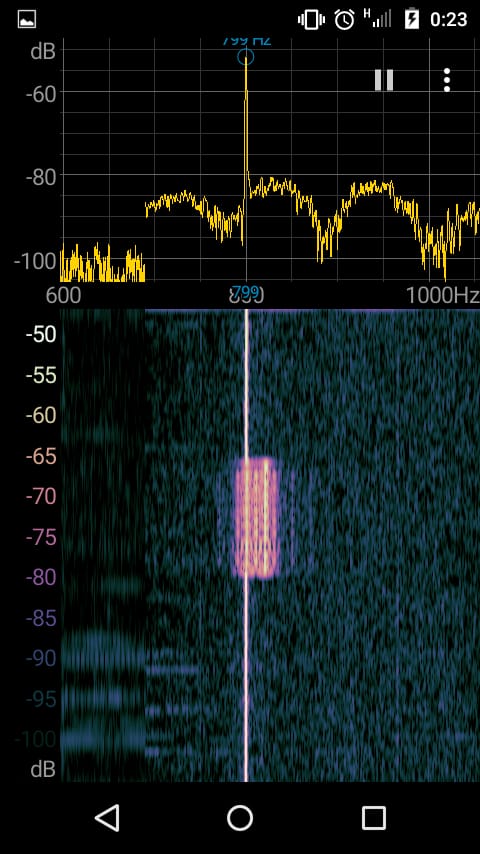The height and width of the screenshot is (854, 480).
Task: Tap the bright burst in the spectrogram
Action: [256, 517]
